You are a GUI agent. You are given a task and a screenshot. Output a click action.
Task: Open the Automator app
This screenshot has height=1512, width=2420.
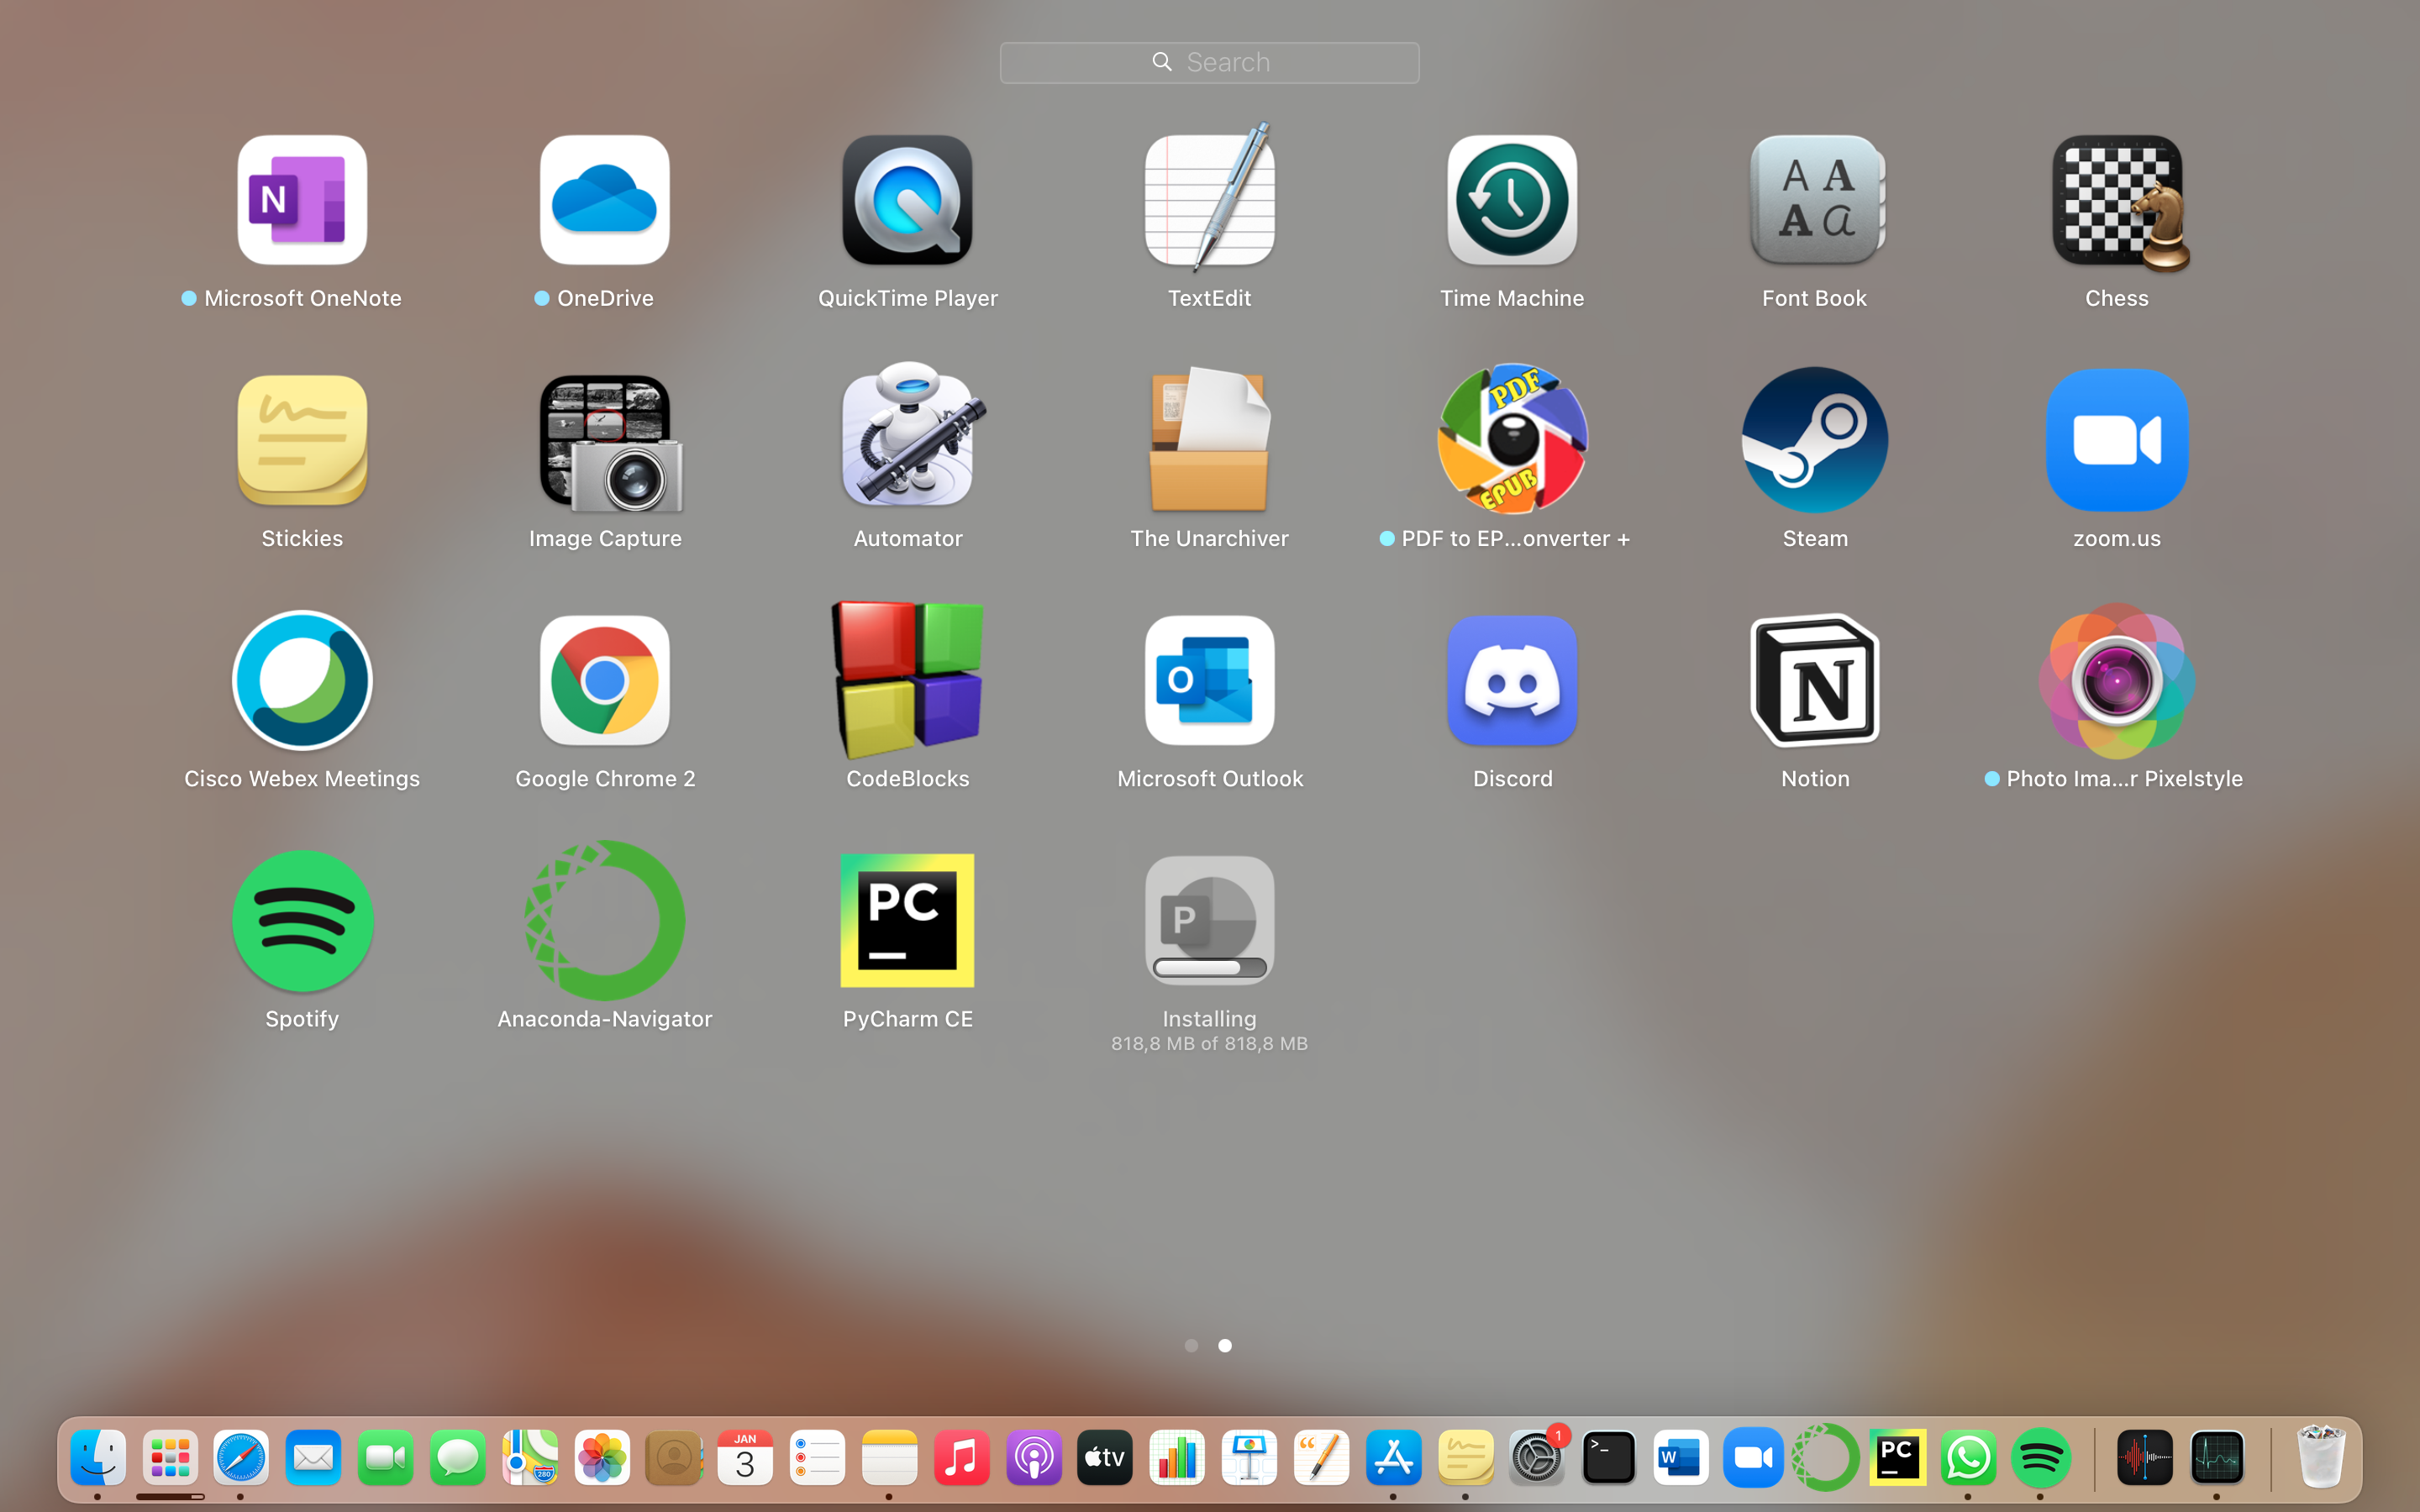tap(907, 440)
